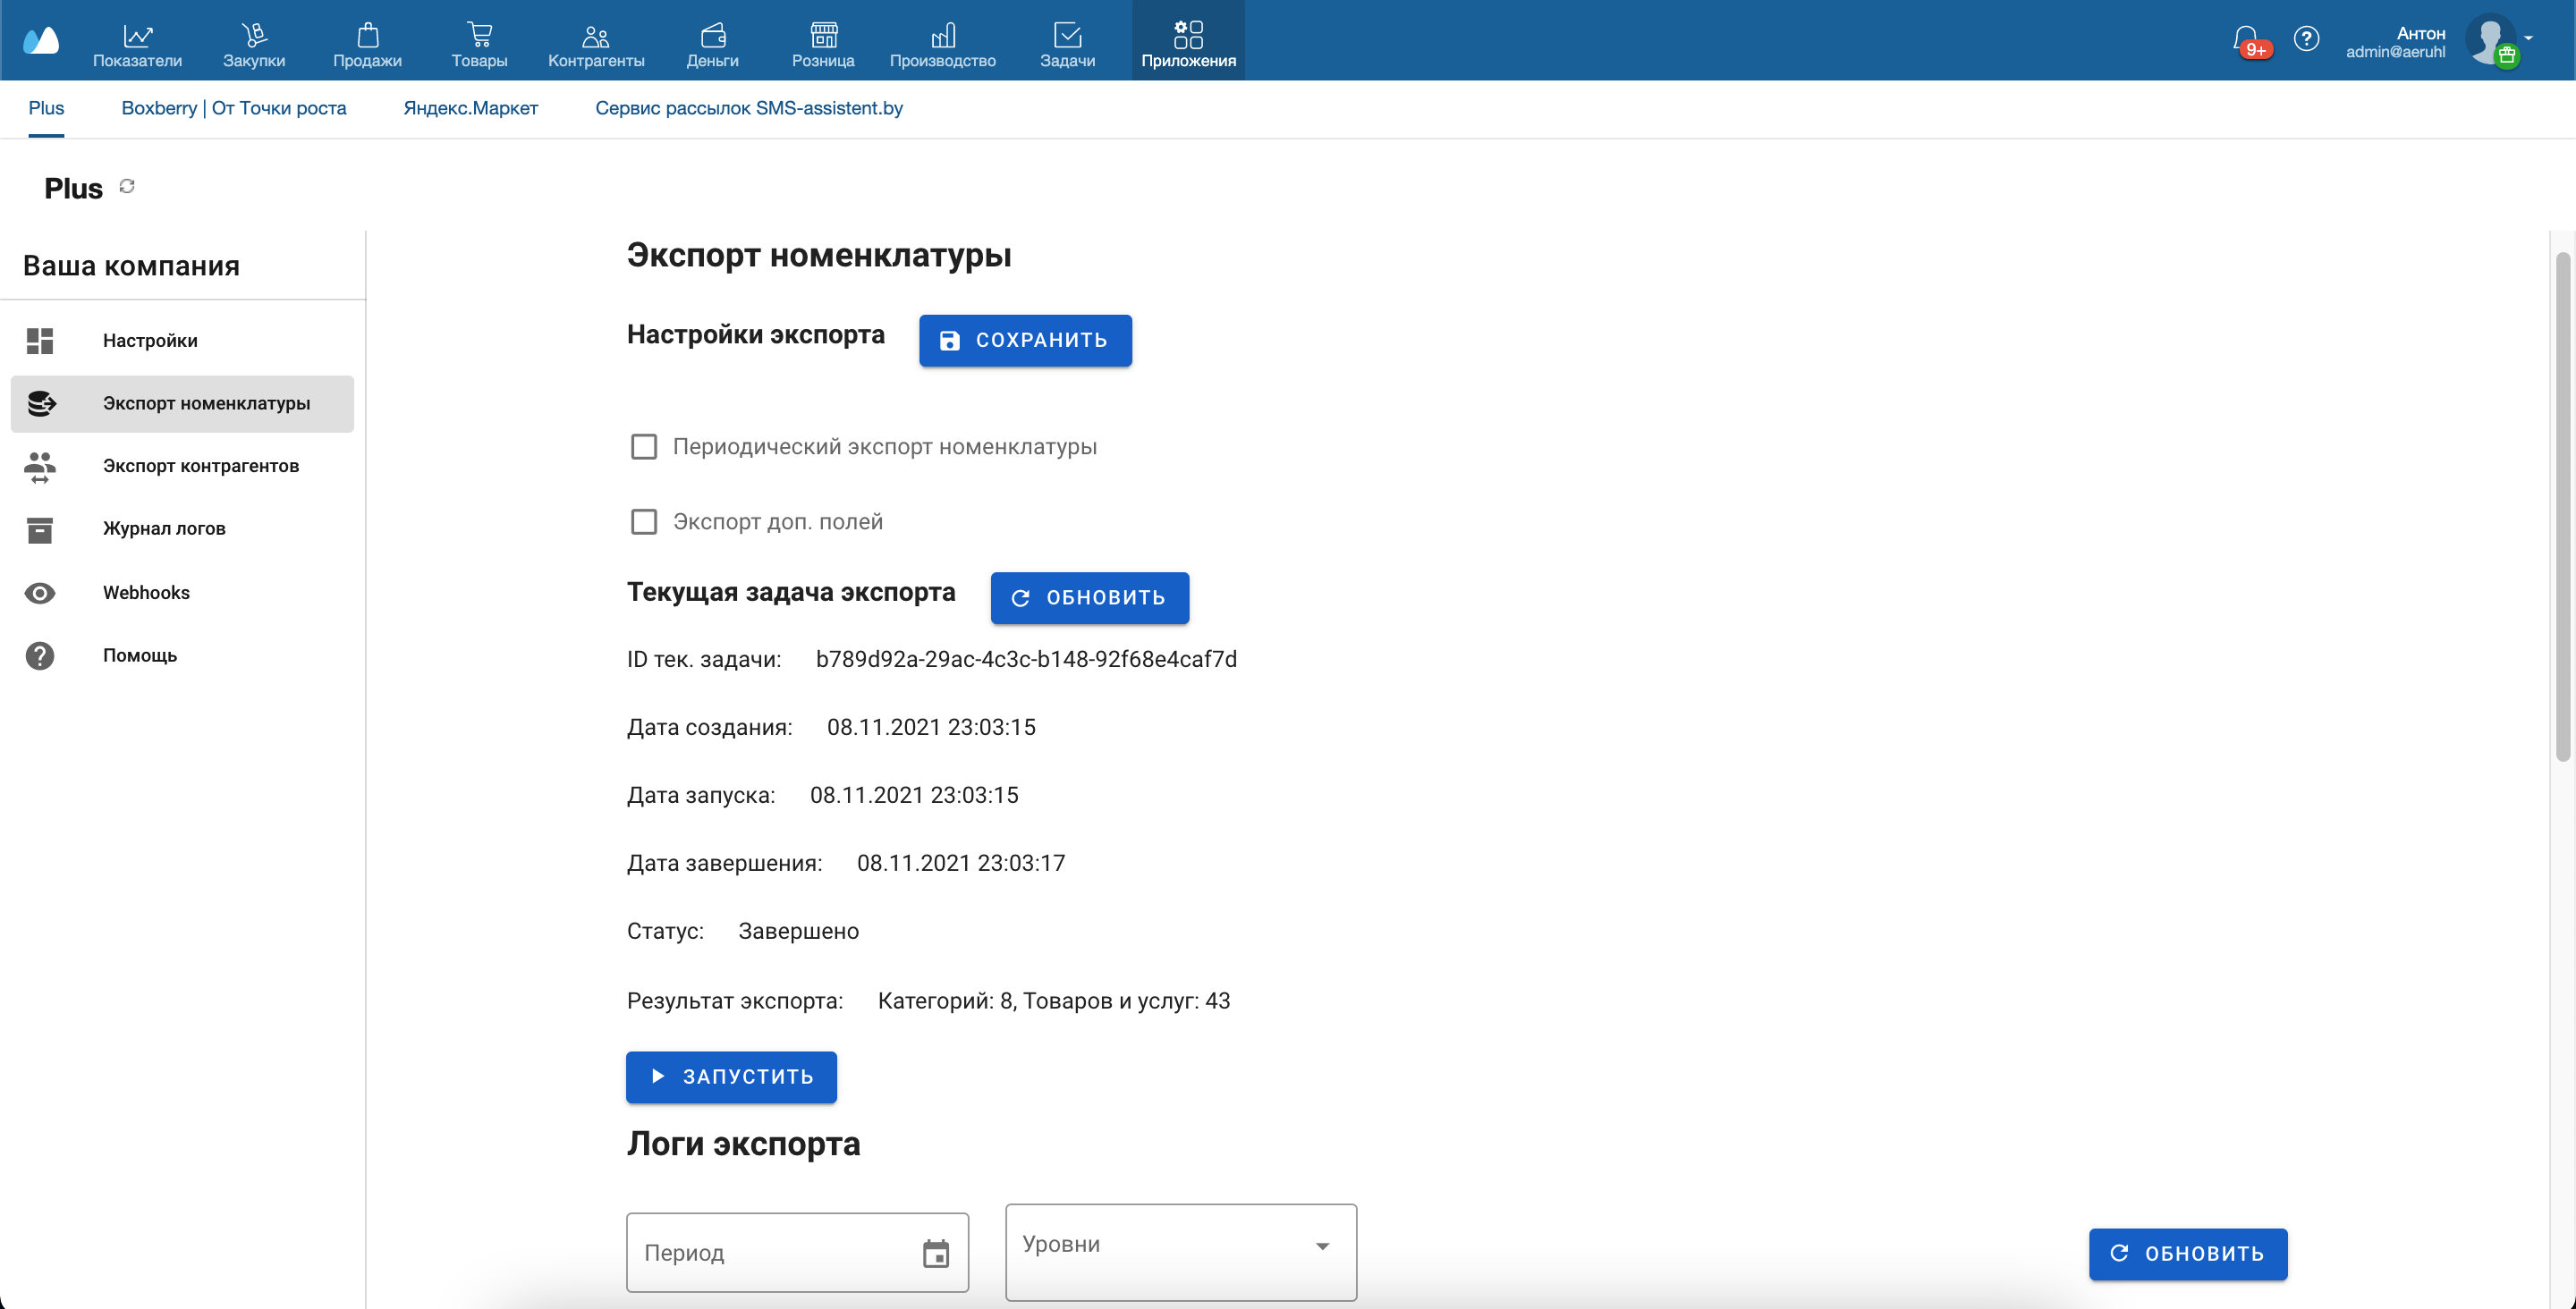Viewport: 2576px width, 1309px height.
Task: Open Boxberry | От Точки роста tab
Action: point(234,108)
